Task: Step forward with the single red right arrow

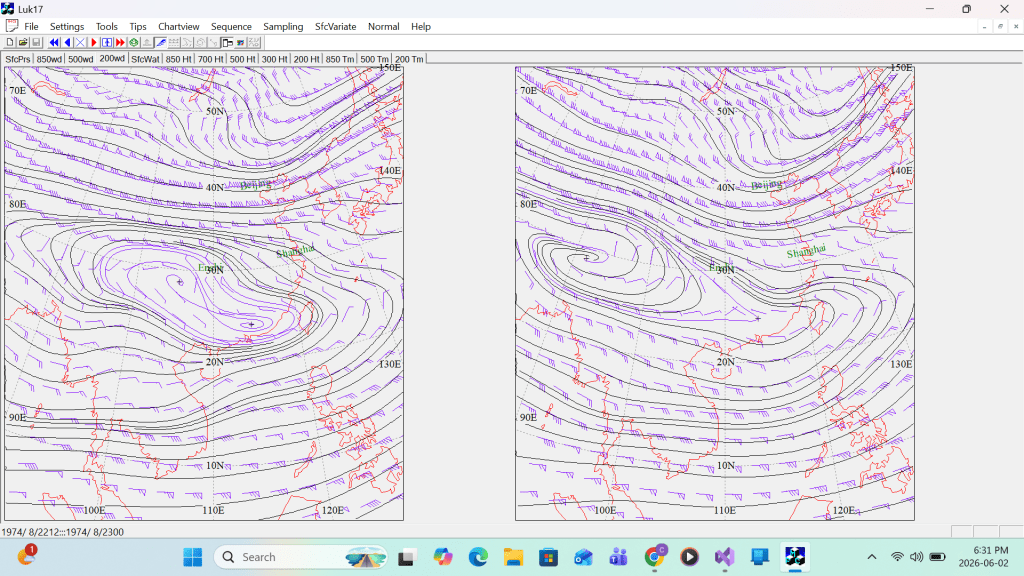Action: pos(94,42)
